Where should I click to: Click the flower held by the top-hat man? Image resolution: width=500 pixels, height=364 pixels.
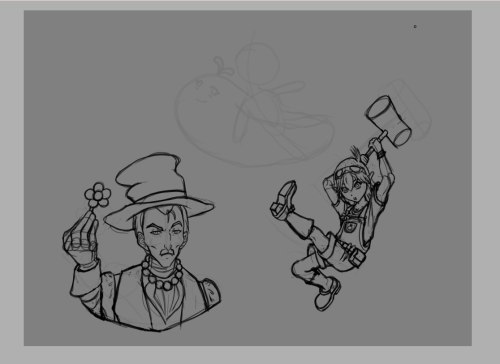pos(97,195)
